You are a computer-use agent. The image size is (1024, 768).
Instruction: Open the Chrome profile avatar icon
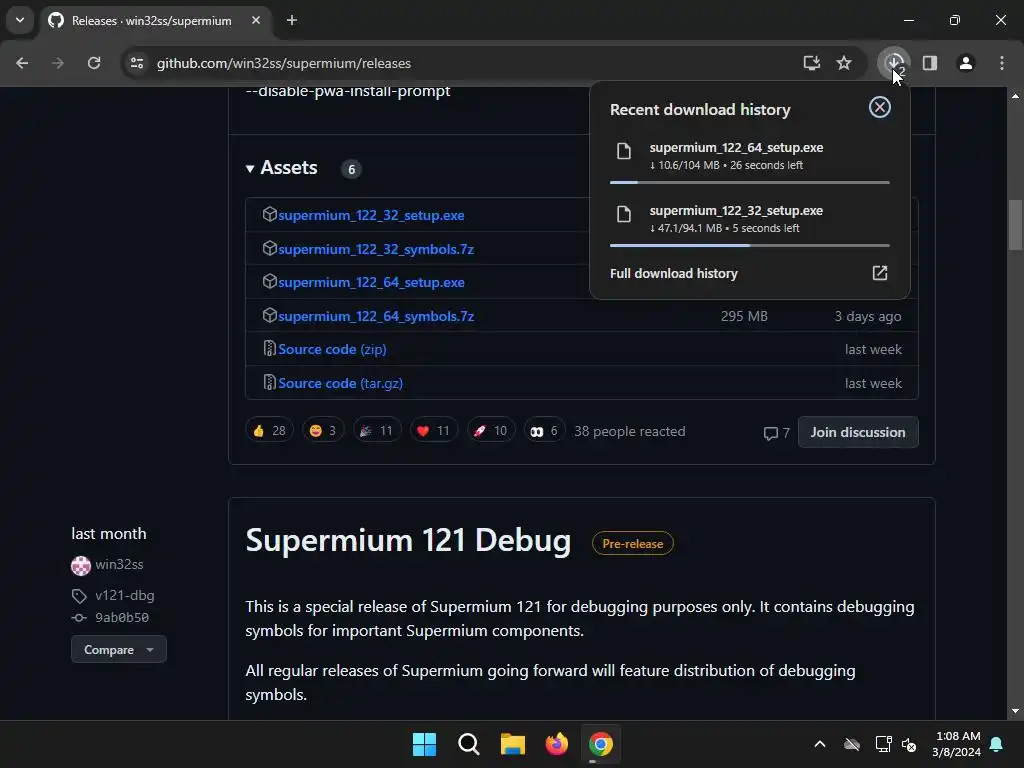click(x=965, y=63)
